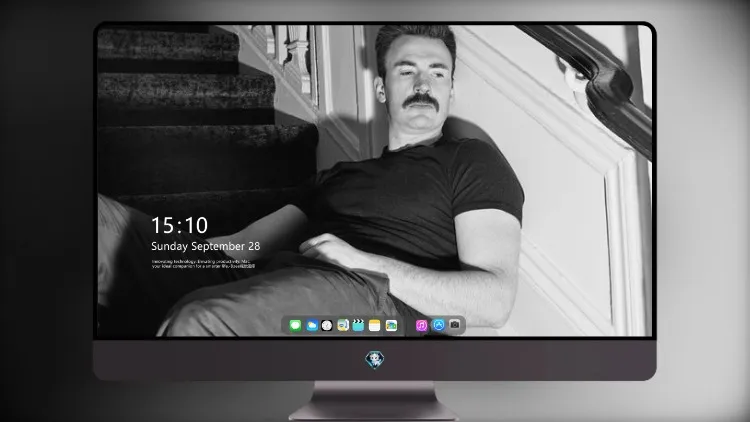Open the Maps app in the dock
Image resolution: width=750 pixels, height=422 pixels.
(x=343, y=326)
